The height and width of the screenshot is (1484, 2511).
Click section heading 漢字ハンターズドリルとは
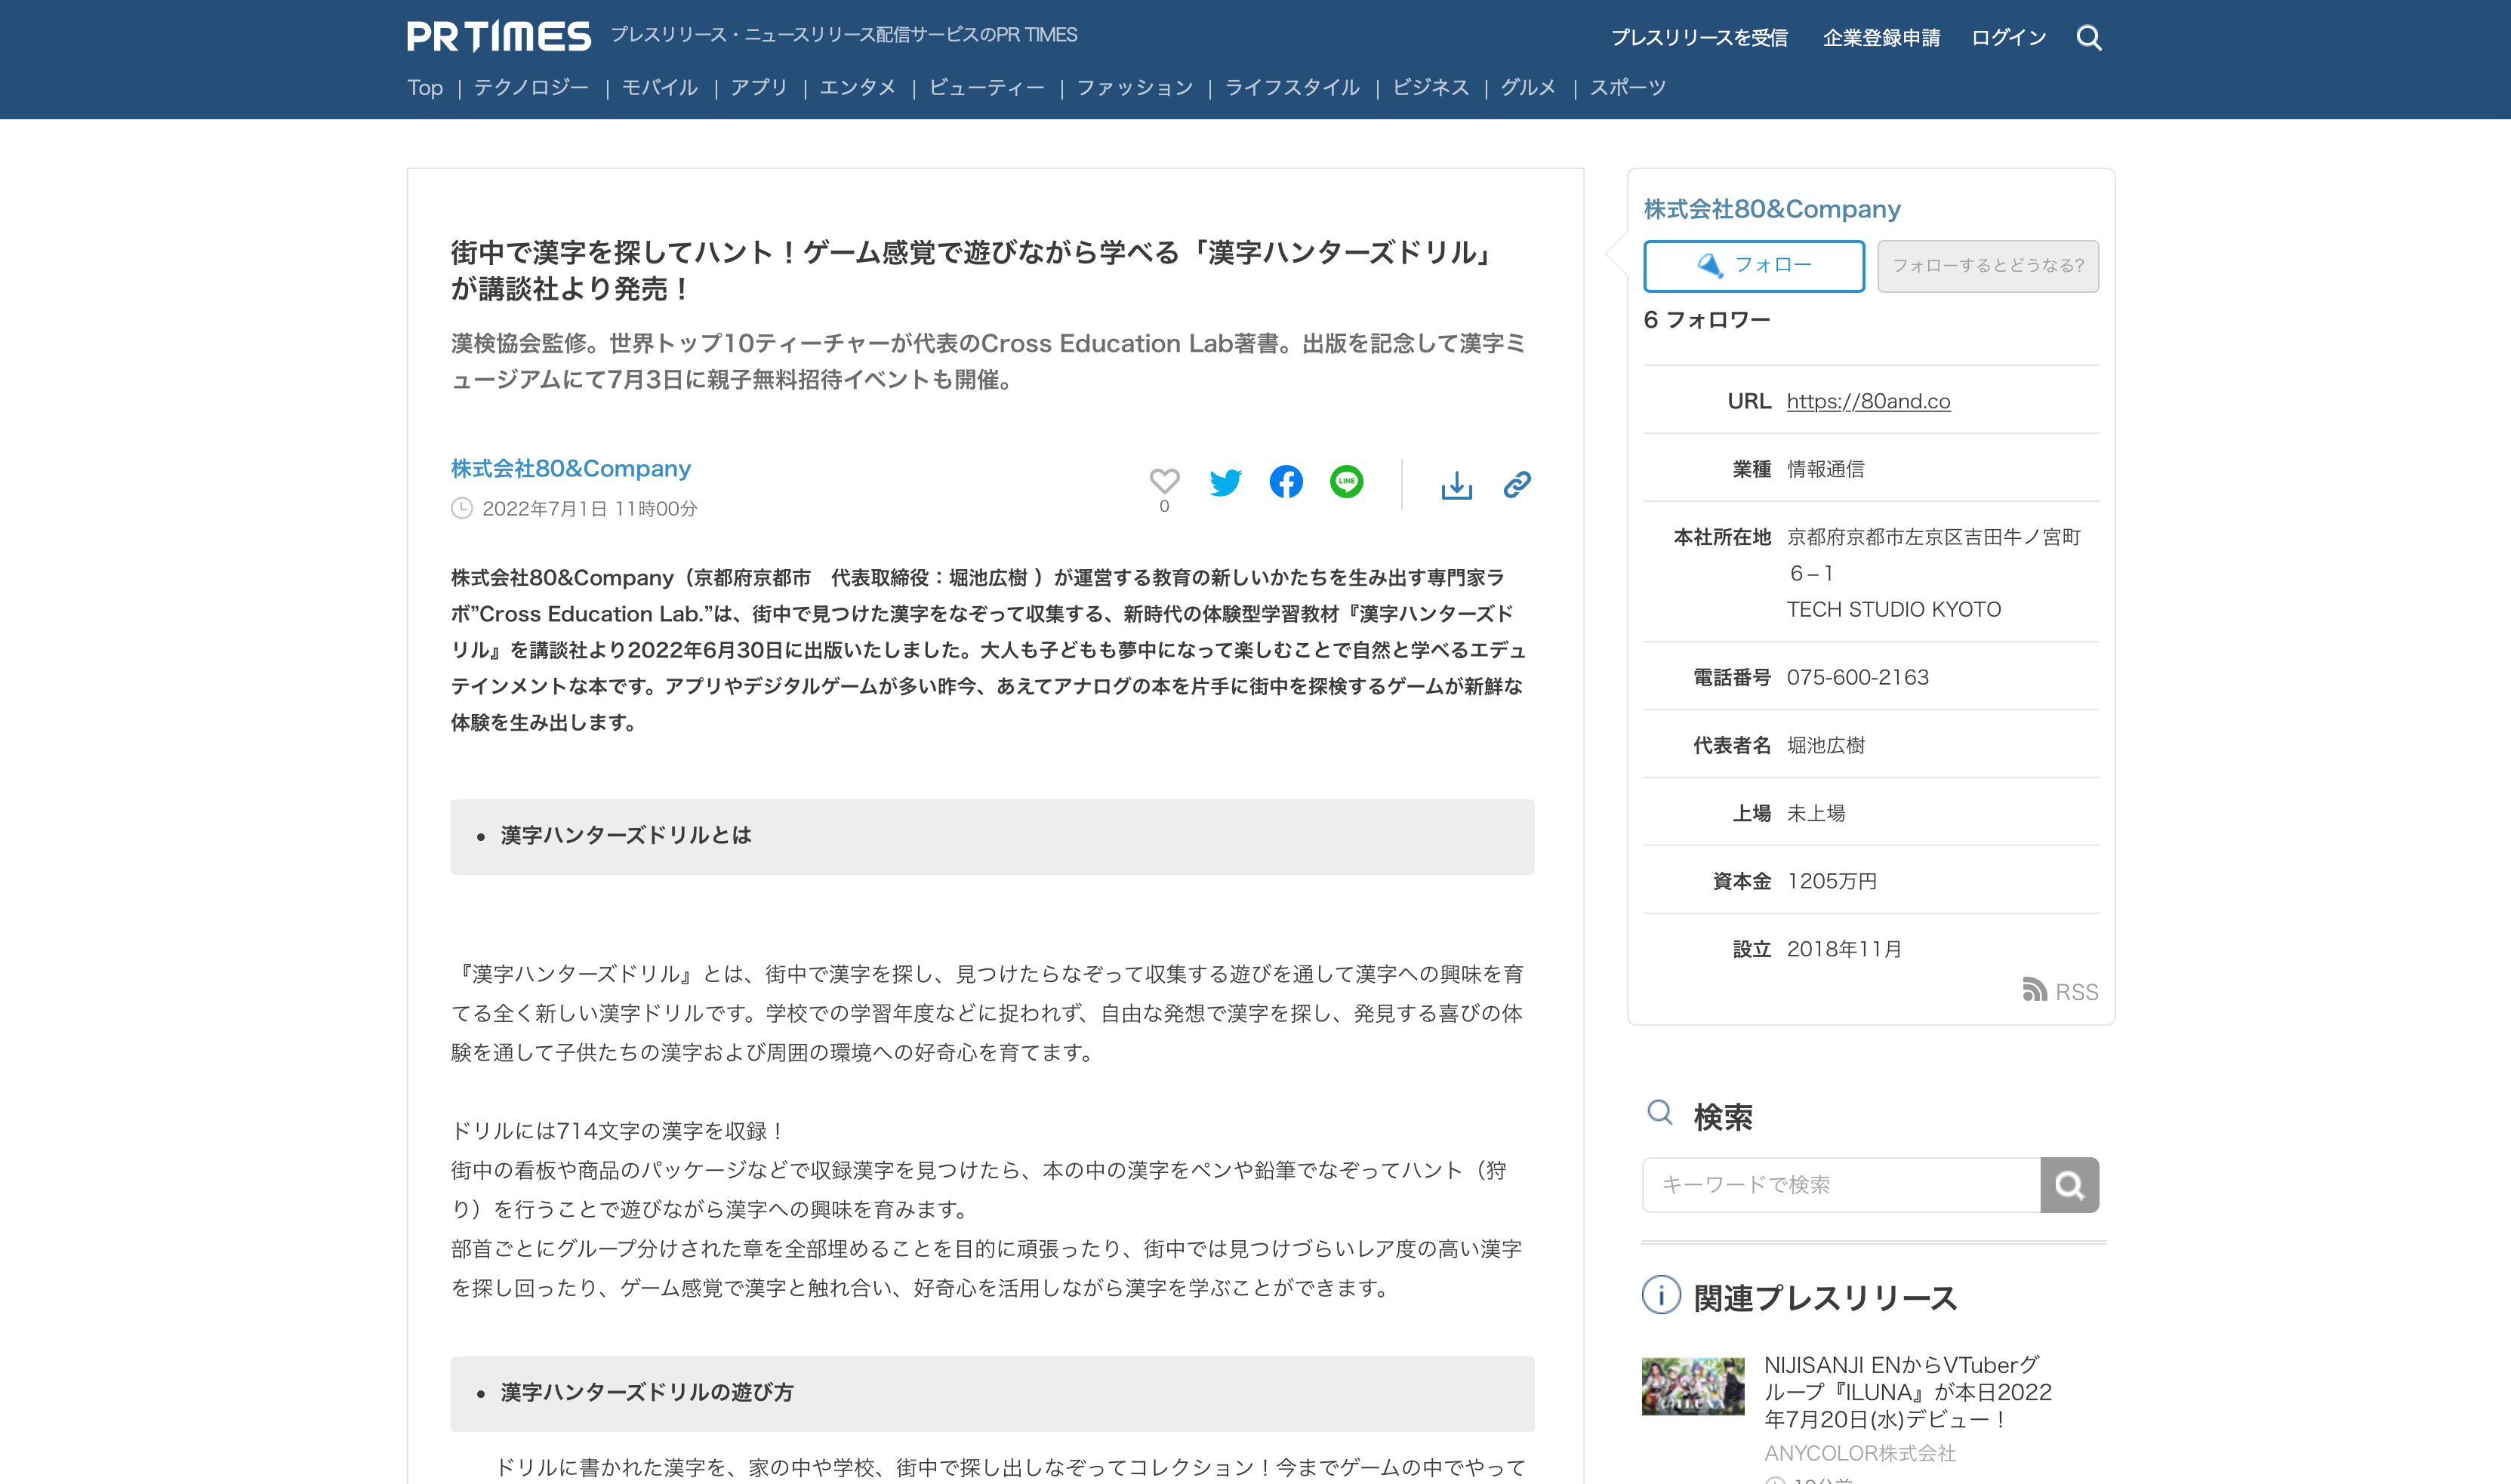pos(626,835)
